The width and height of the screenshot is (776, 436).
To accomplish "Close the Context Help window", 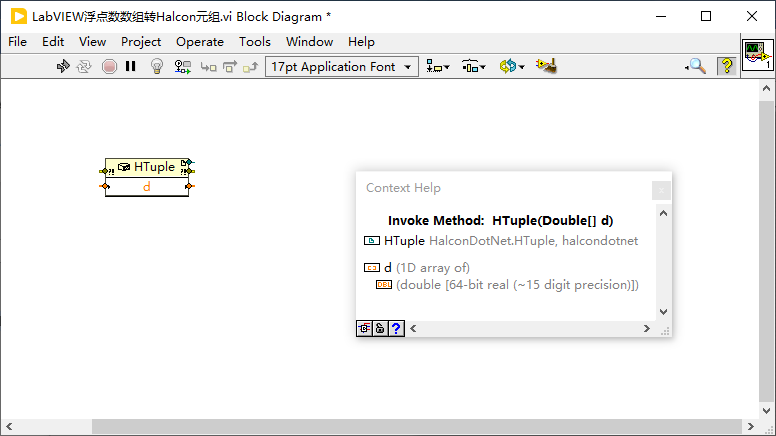I will click(661, 191).
